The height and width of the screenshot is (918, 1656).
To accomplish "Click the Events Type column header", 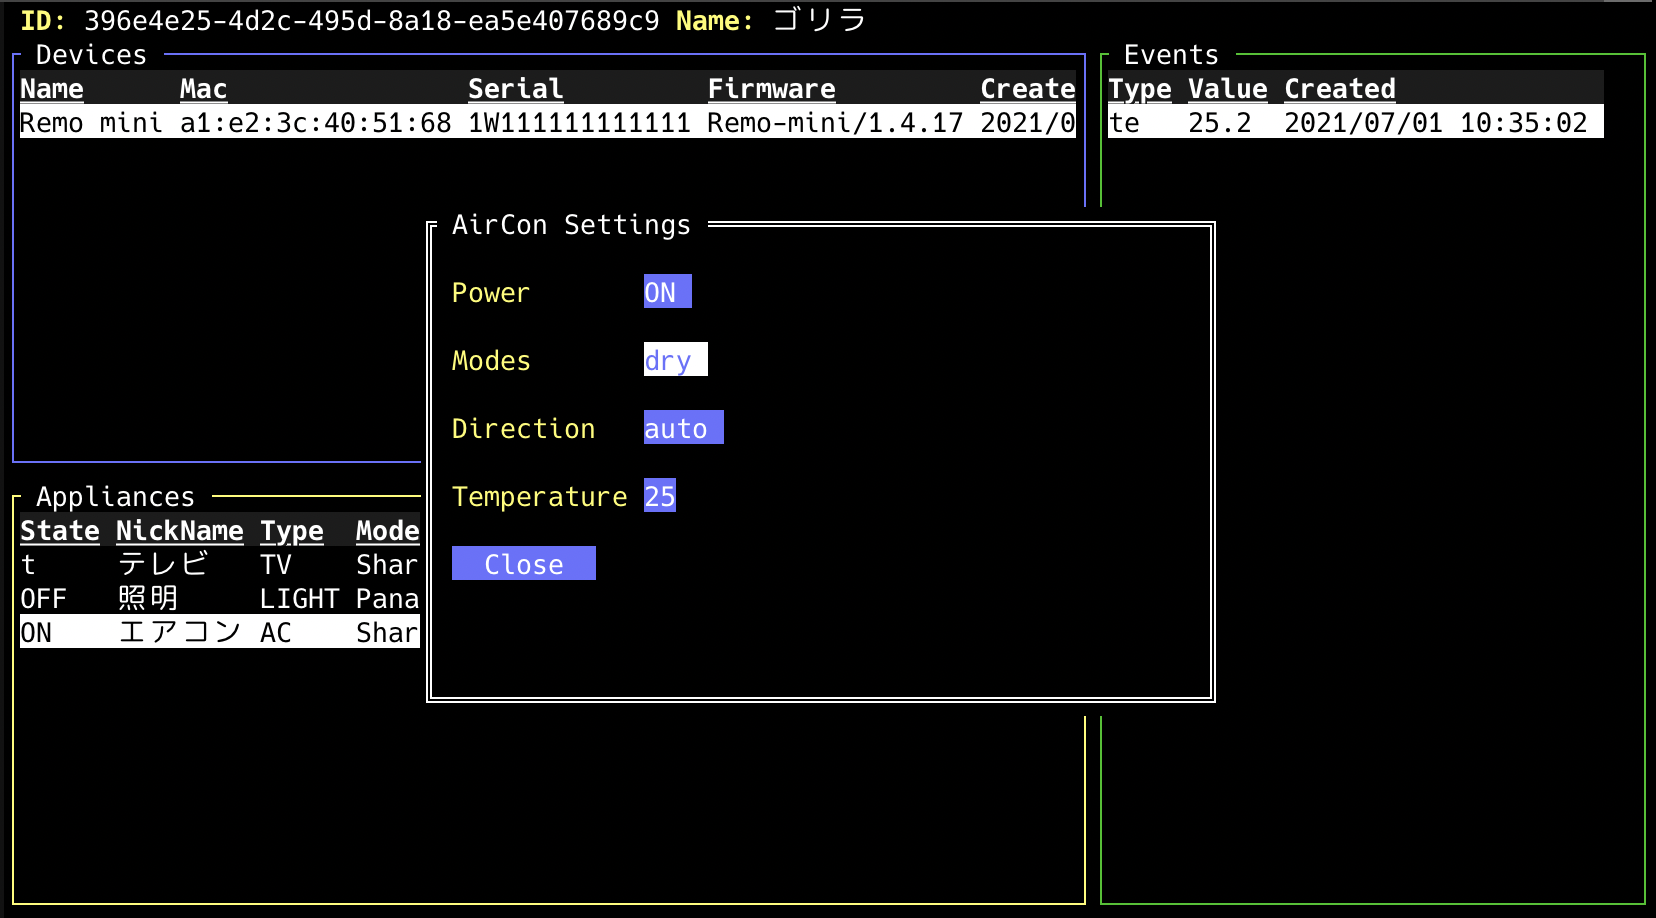I will [1140, 88].
